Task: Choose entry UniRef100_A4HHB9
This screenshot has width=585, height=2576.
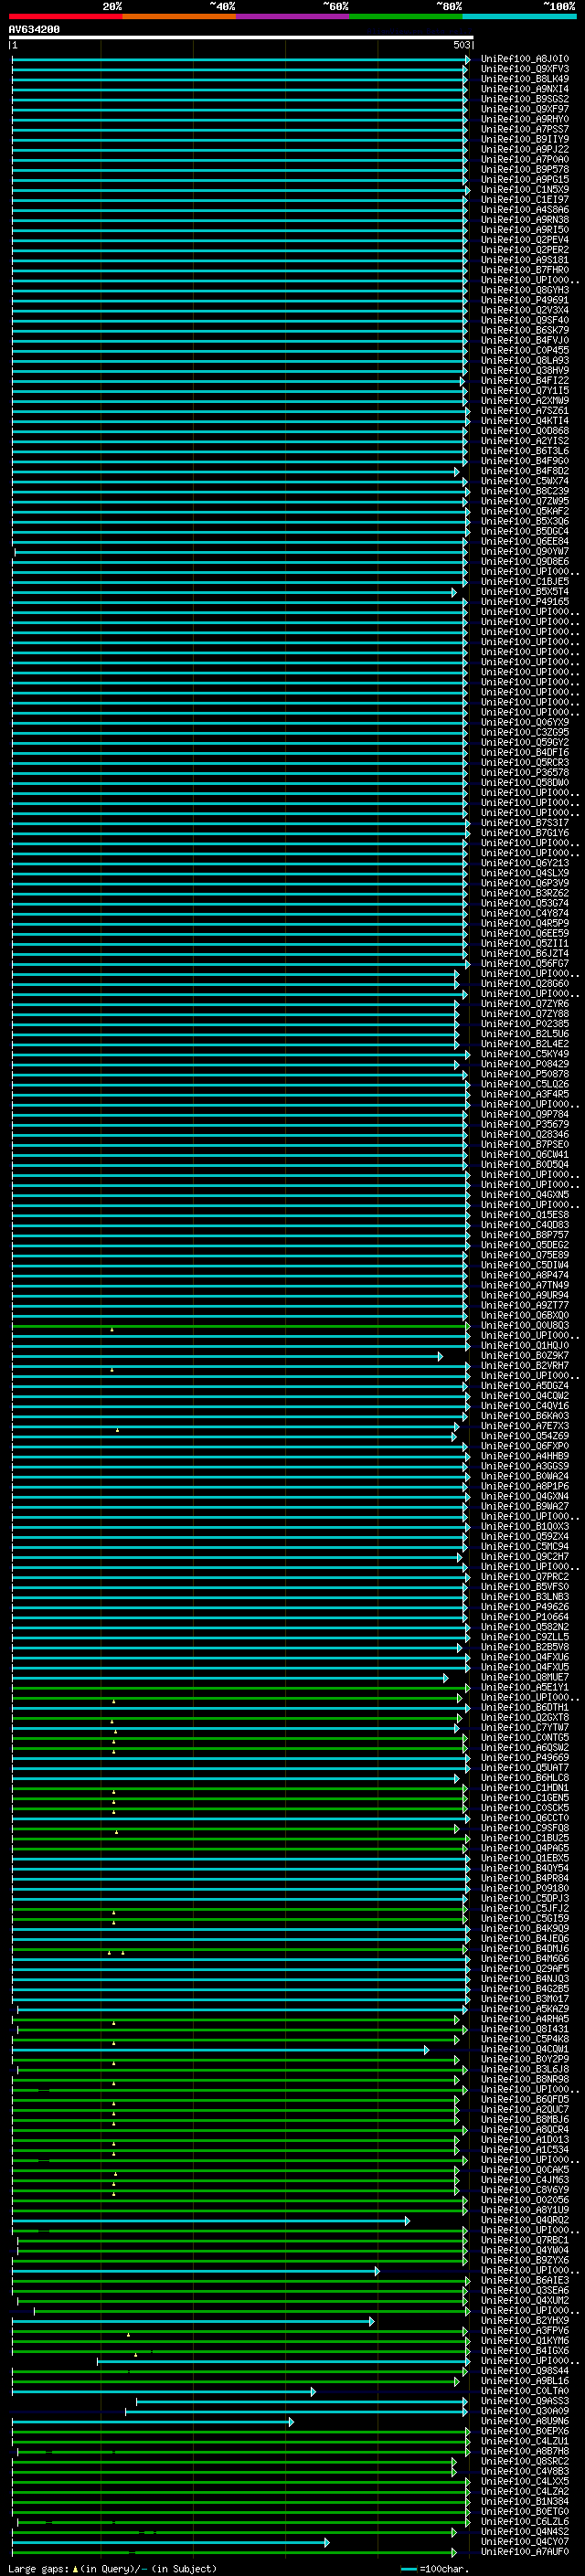Action: coord(524,1456)
